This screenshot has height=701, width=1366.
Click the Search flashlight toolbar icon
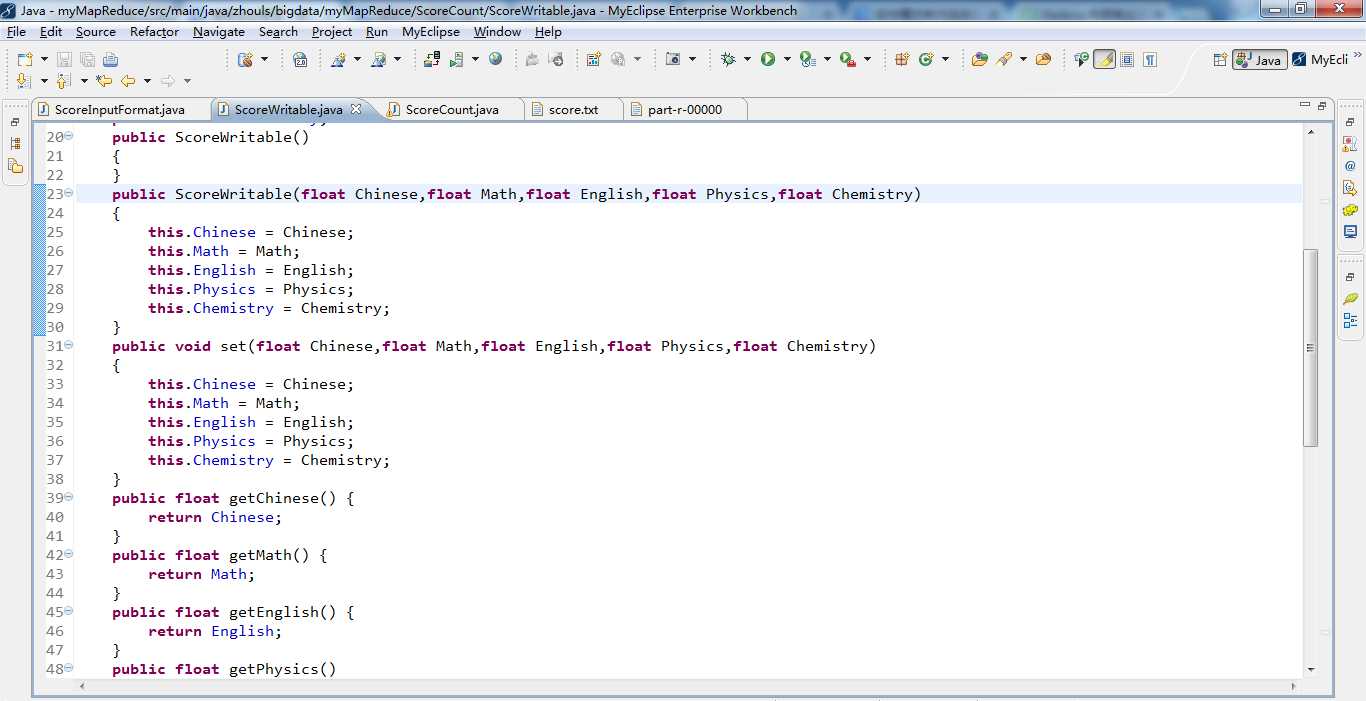pos(1004,59)
